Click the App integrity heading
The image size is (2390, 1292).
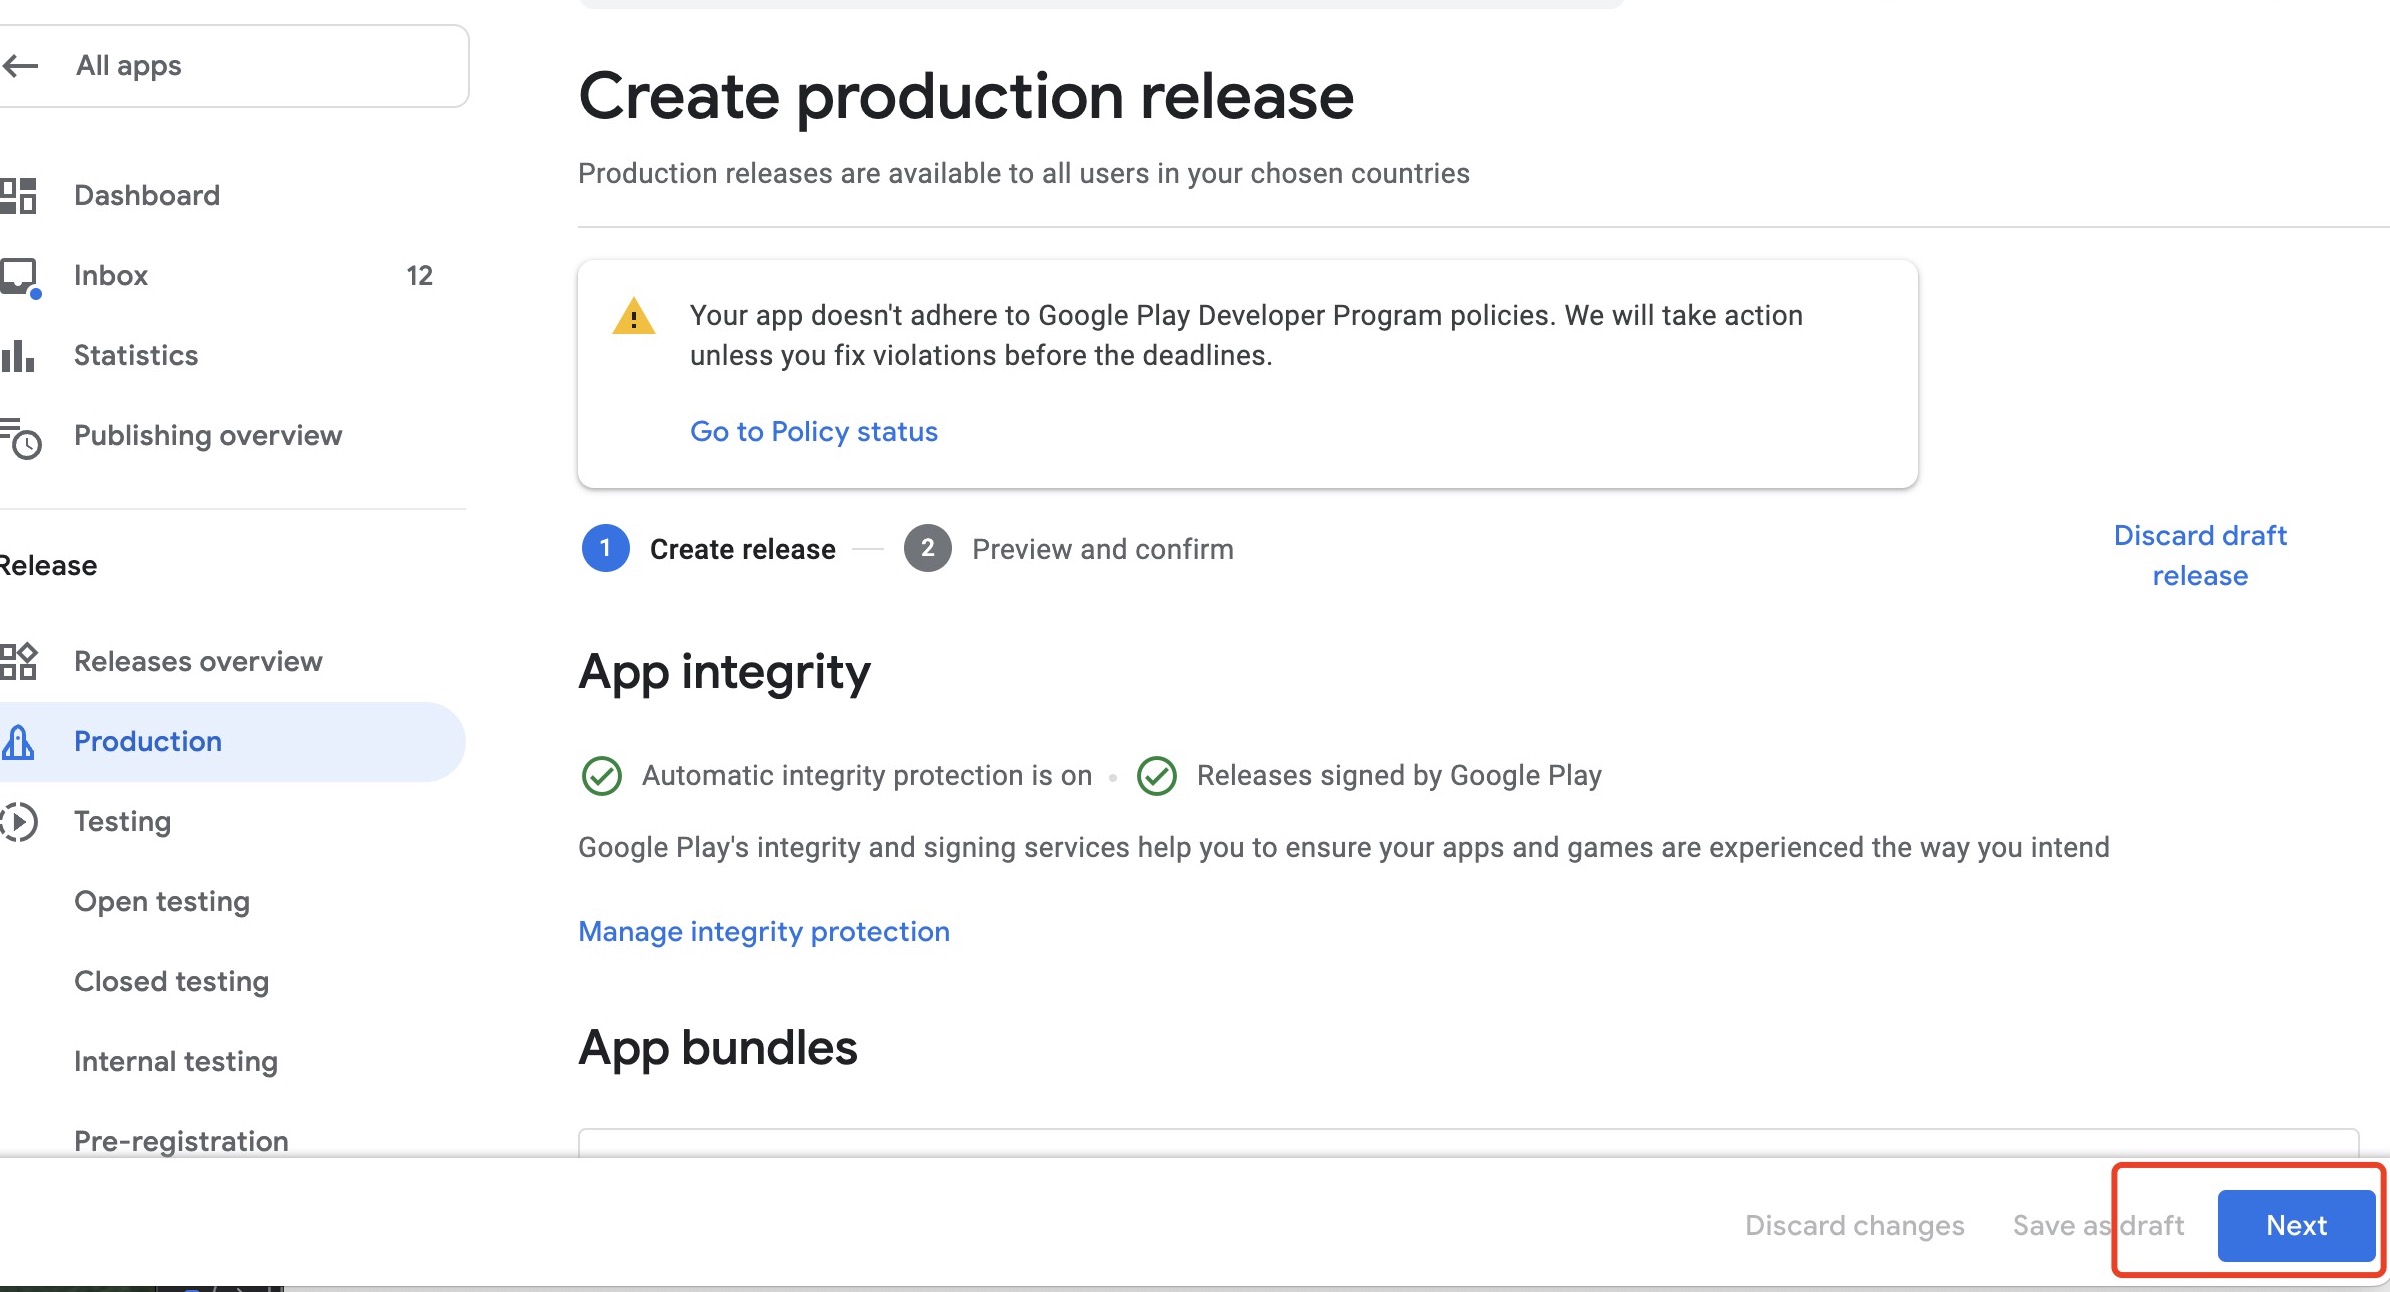click(x=724, y=672)
